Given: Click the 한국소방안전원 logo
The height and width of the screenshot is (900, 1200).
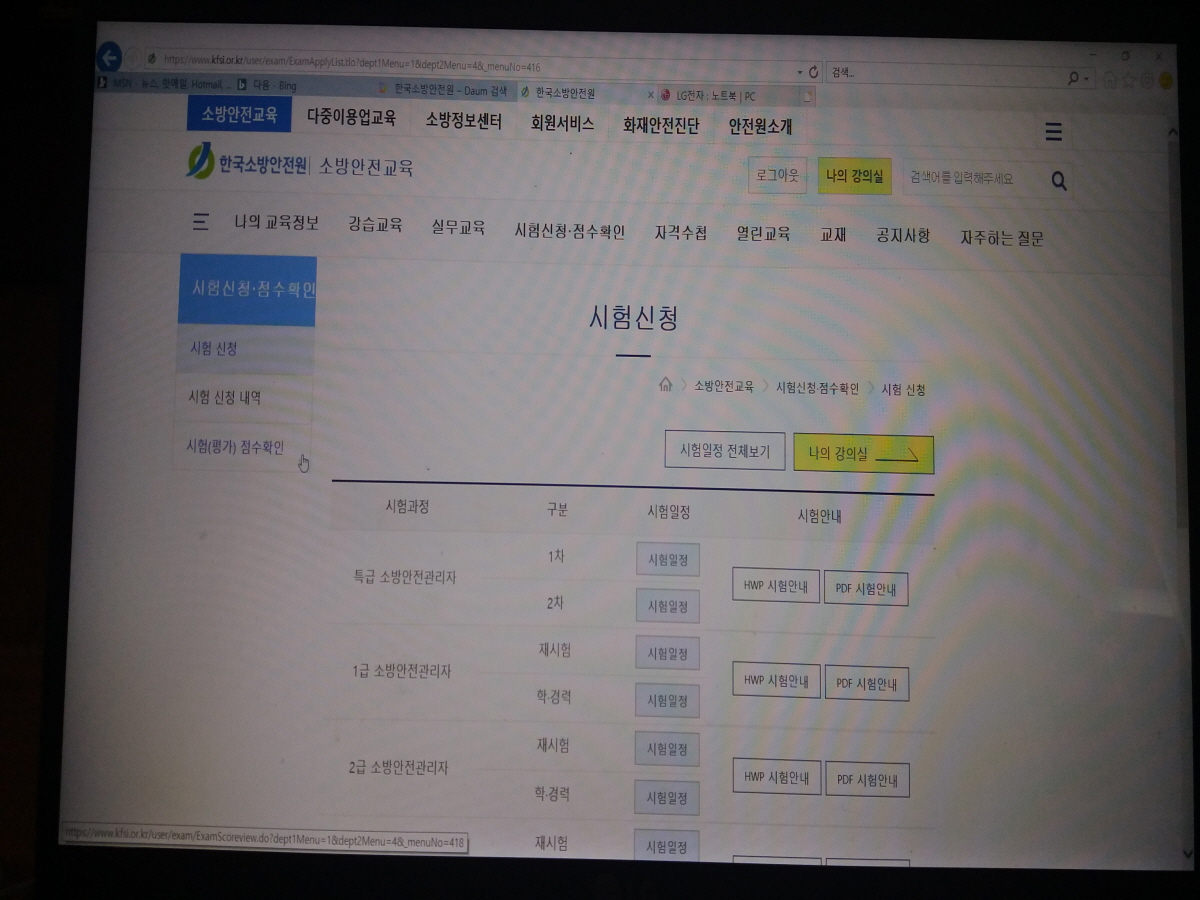Looking at the screenshot, I should point(247,162).
